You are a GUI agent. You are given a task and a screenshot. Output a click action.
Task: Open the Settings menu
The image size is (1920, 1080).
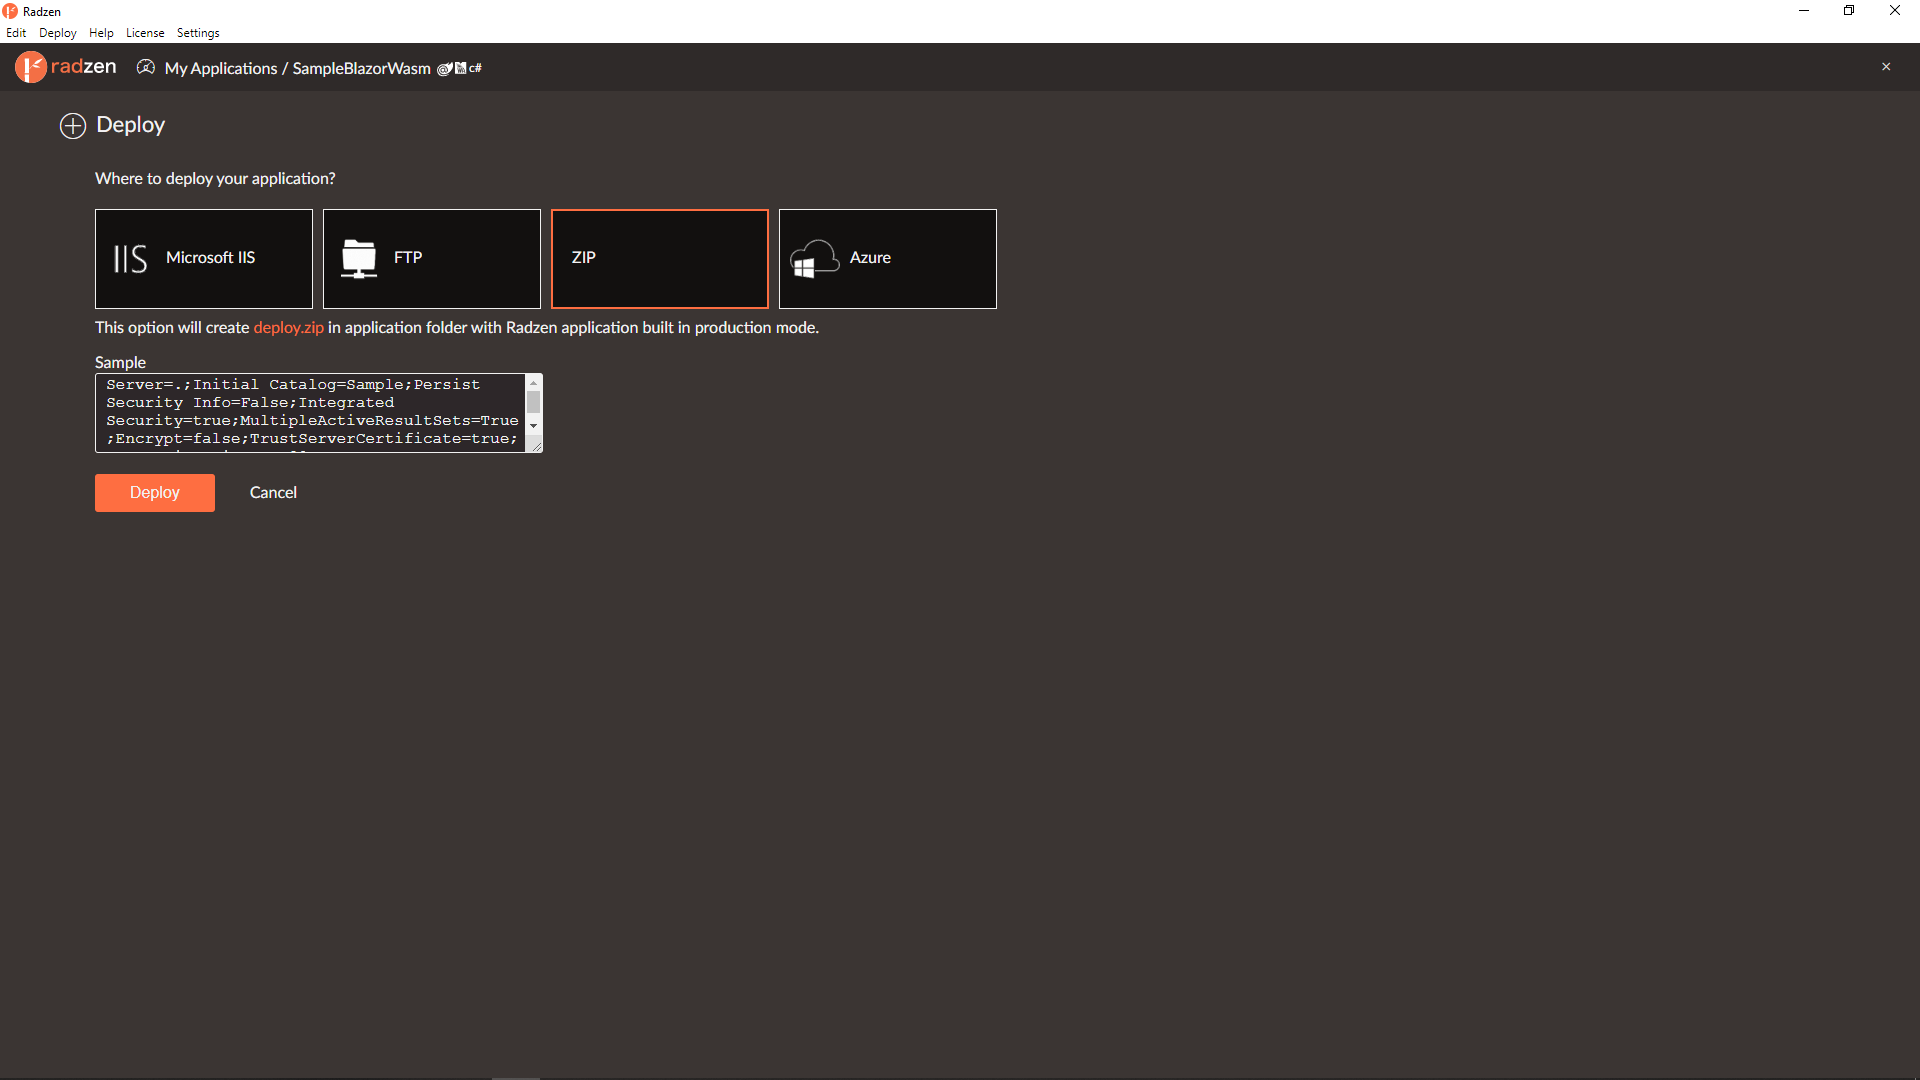(198, 33)
